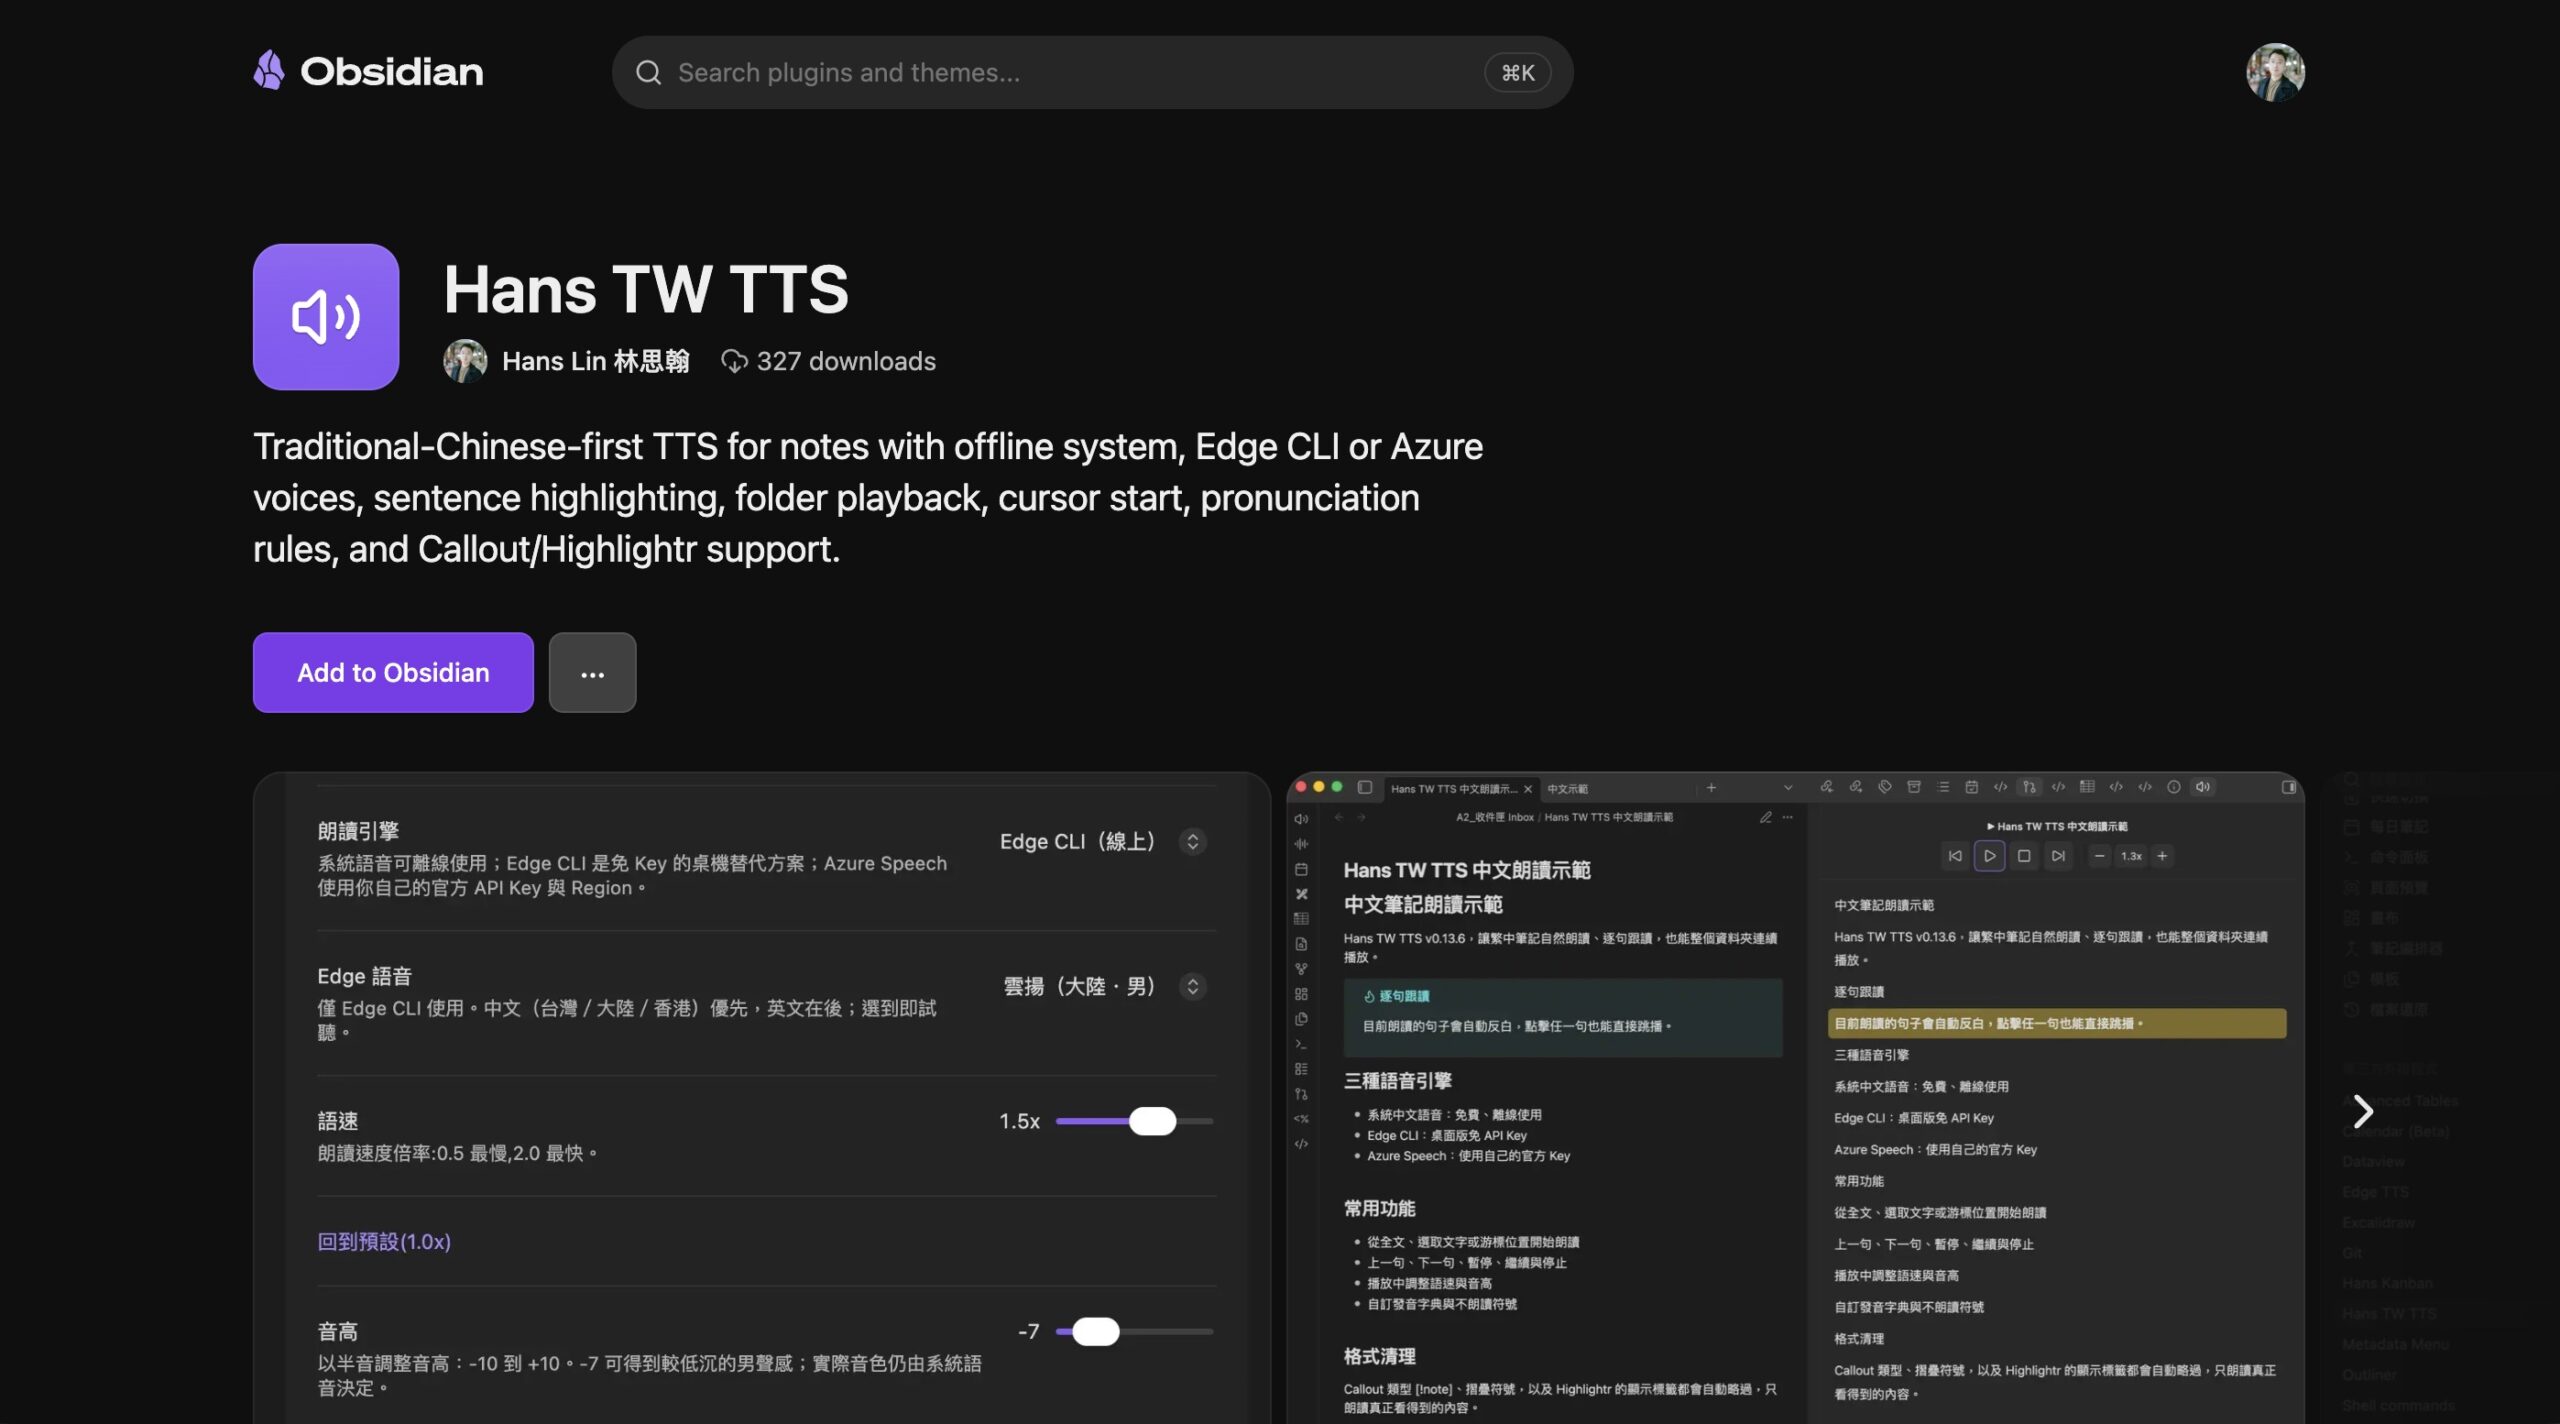The width and height of the screenshot is (2560, 1424).
Task: Click the 三種語音引擎 heading in the note
Action: coord(1397,1081)
